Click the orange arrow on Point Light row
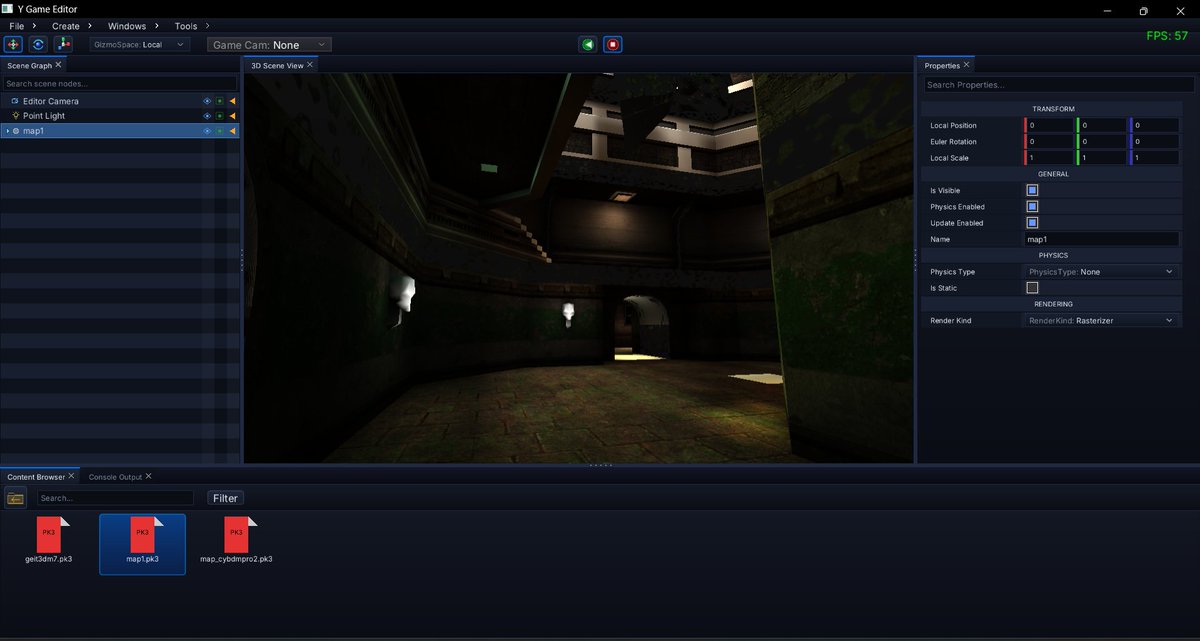Image resolution: width=1200 pixels, height=641 pixels. [232, 116]
